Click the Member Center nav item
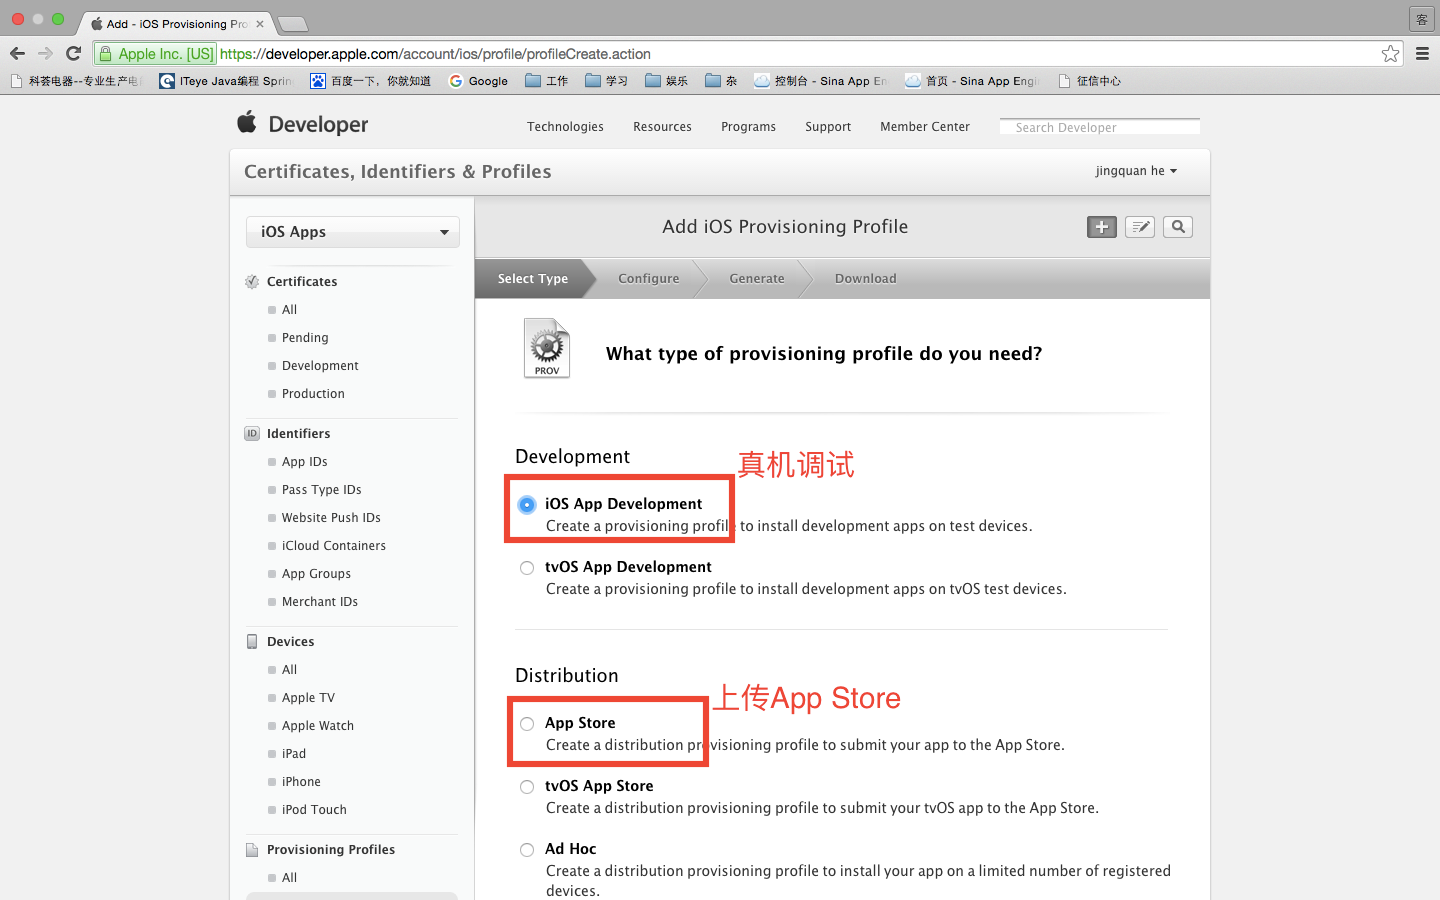1440x900 pixels. (925, 127)
